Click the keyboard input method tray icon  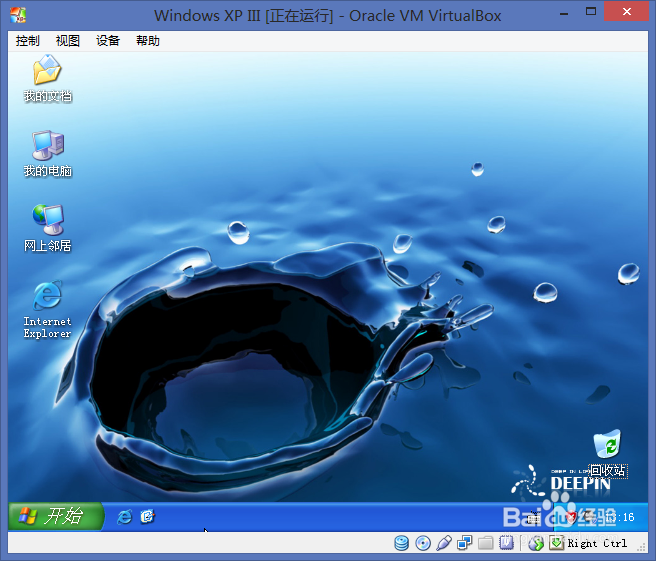(533, 518)
